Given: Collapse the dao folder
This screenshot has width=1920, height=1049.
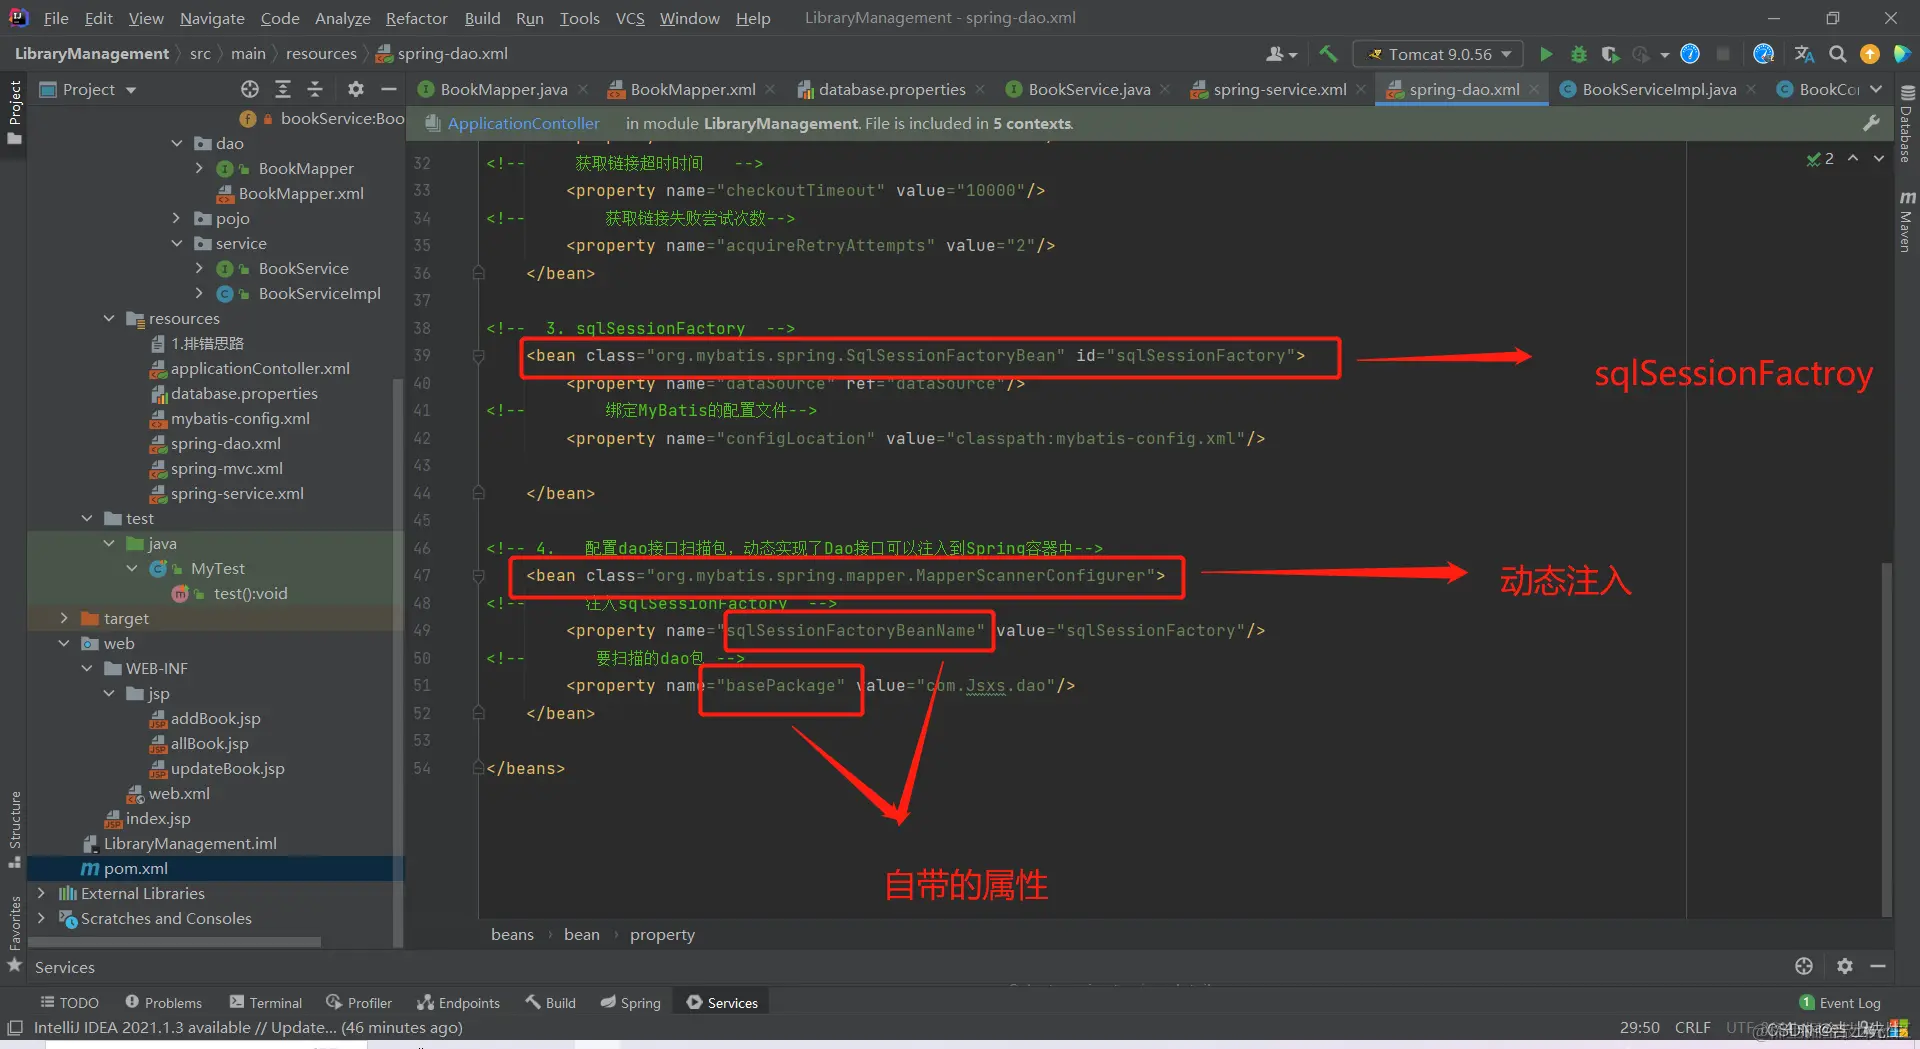Looking at the screenshot, I should 177,143.
